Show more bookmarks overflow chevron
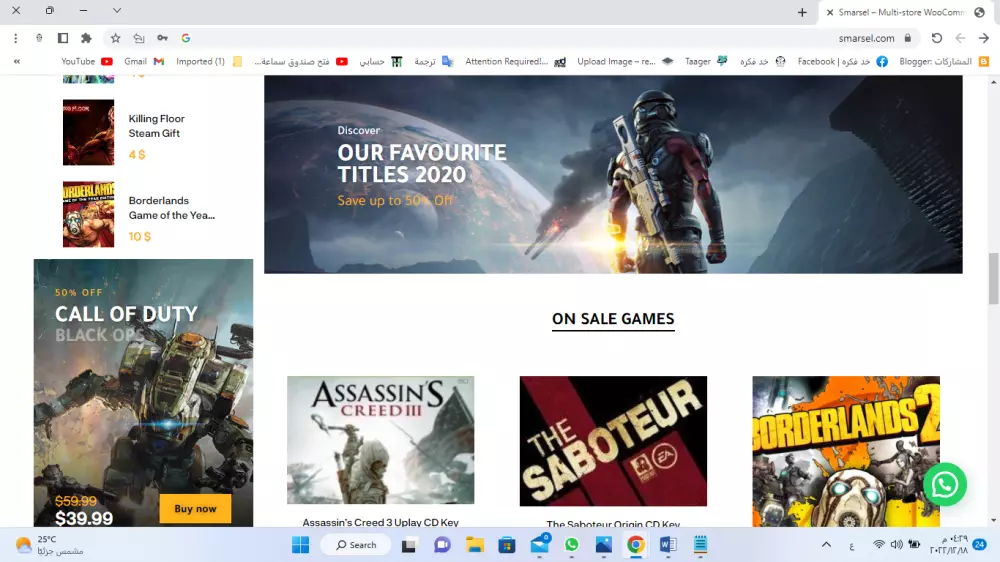 coord(17,61)
